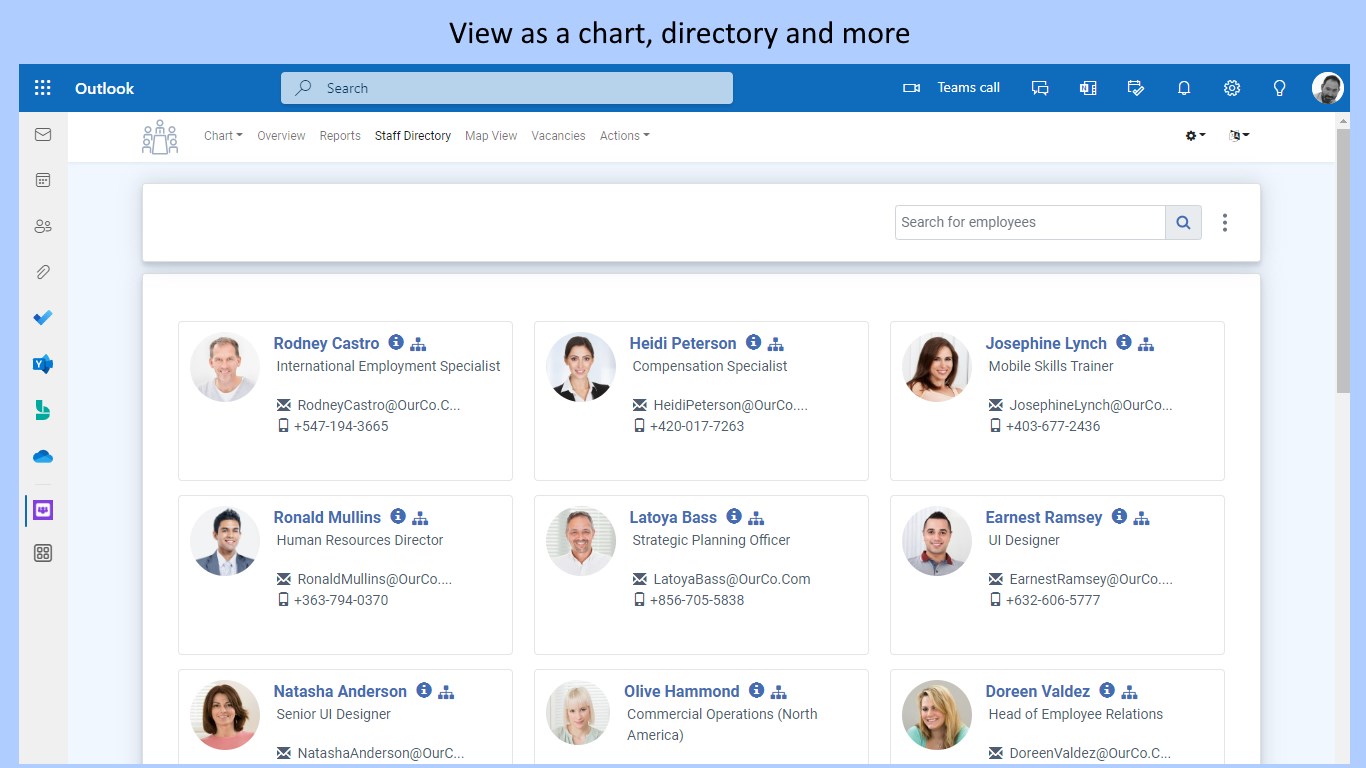This screenshot has height=768, width=1366.
Task: Open Bookings app in sidebar
Action: click(43, 410)
